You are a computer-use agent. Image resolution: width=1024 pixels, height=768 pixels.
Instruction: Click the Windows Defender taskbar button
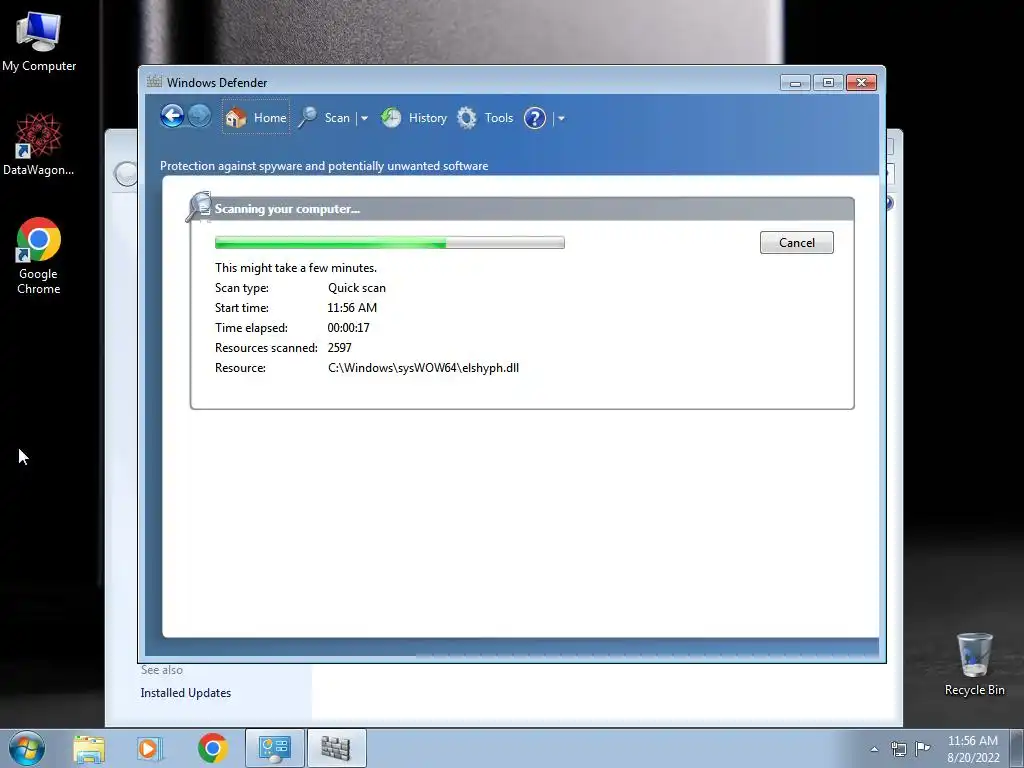click(336, 748)
